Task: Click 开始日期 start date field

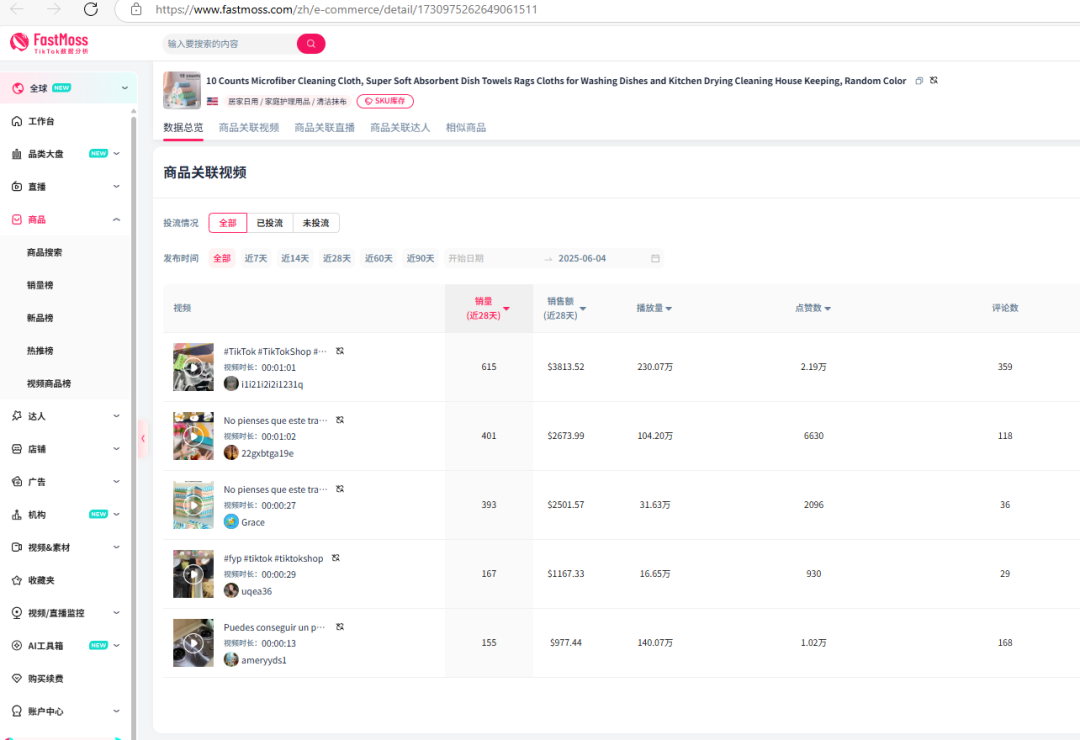Action: click(492, 258)
